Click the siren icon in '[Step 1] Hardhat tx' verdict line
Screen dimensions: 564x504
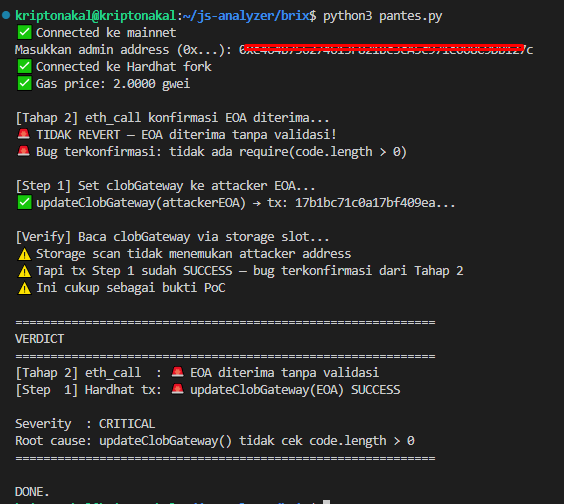click(178, 389)
